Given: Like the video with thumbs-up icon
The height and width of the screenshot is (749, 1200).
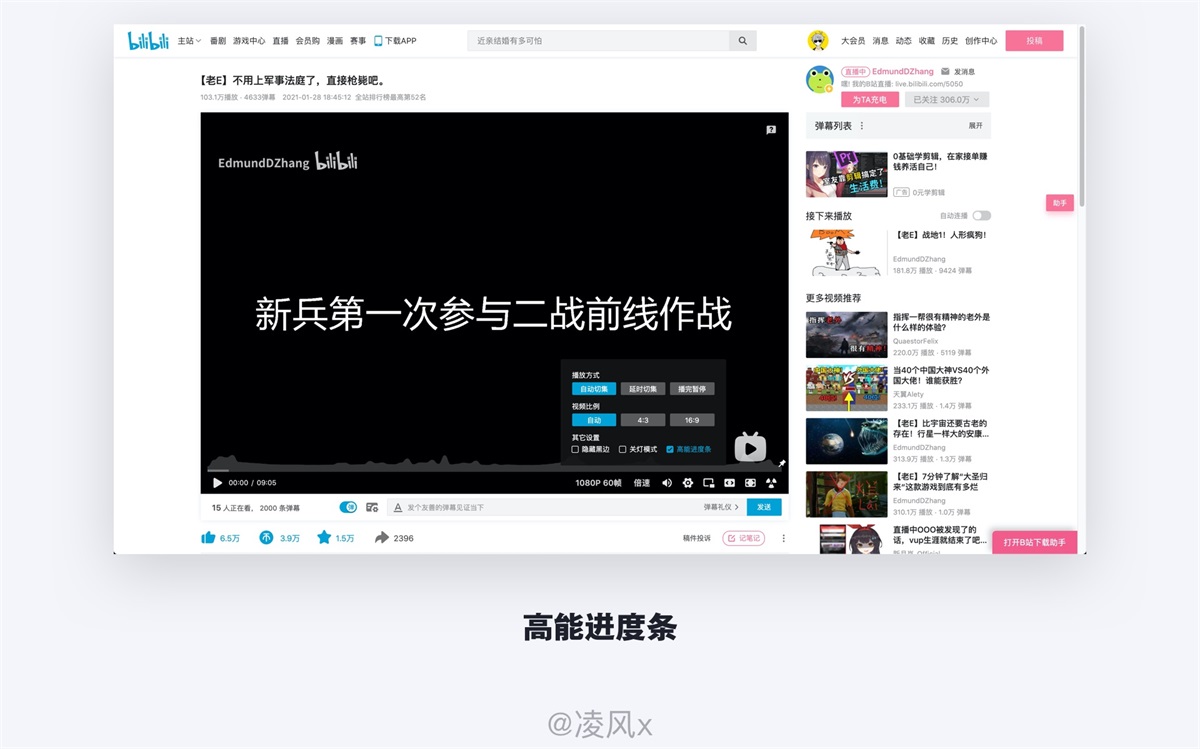Looking at the screenshot, I should pyautogui.click(x=208, y=538).
